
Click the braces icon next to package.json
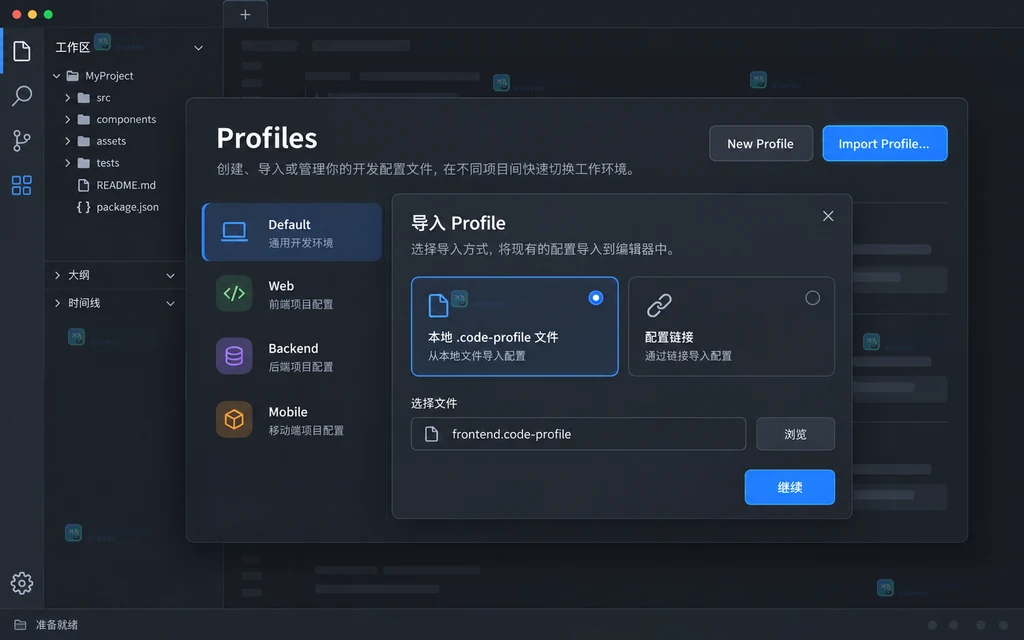pos(83,207)
